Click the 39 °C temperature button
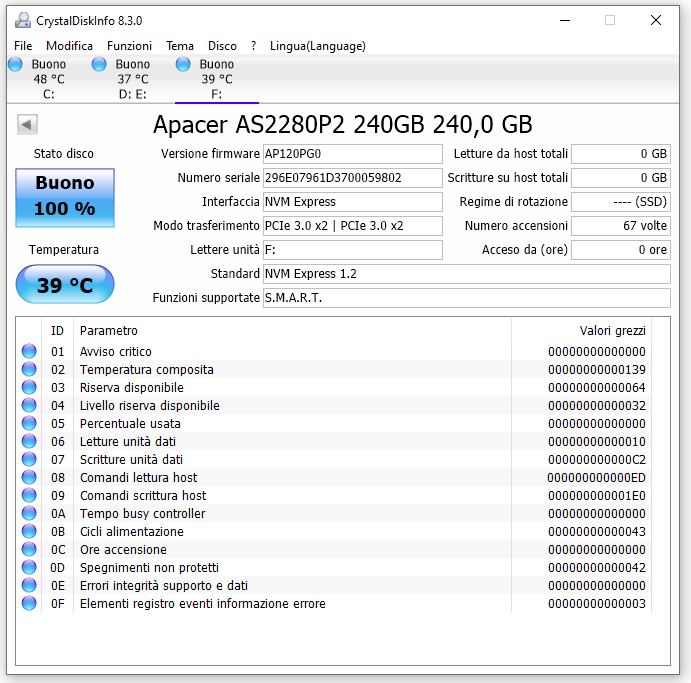Image resolution: width=691 pixels, height=683 pixels. (x=65, y=284)
